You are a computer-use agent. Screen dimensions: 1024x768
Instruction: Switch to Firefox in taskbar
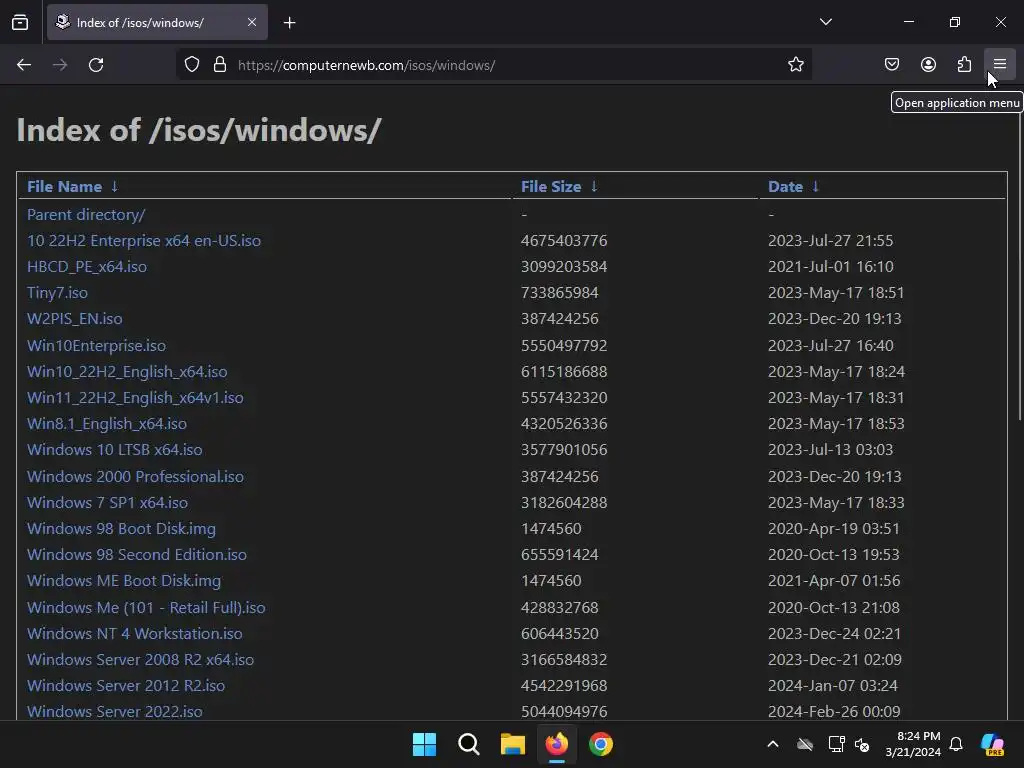click(x=556, y=744)
